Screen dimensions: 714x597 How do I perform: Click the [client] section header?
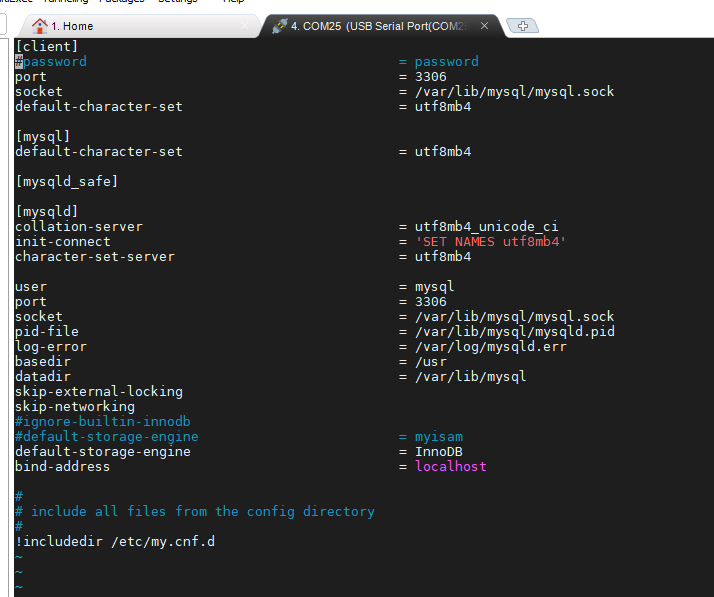[47, 46]
